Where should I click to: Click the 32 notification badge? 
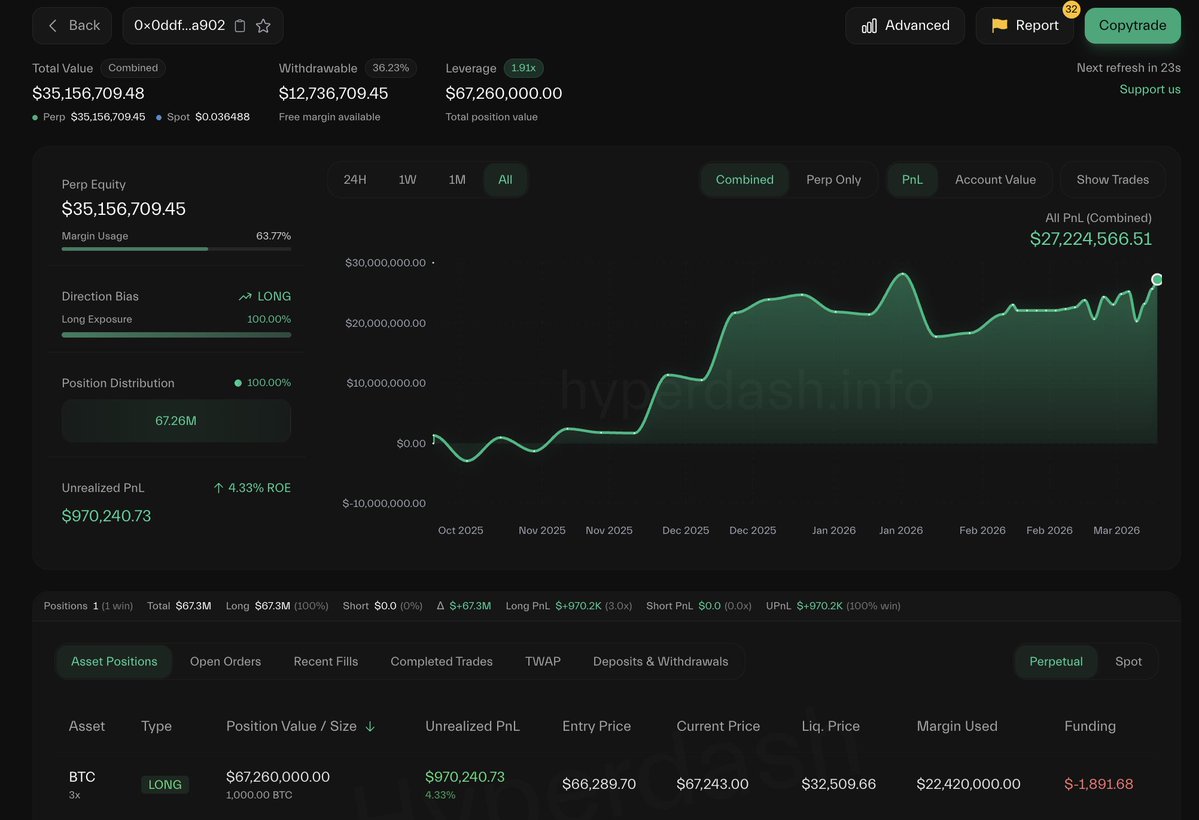(1071, 10)
